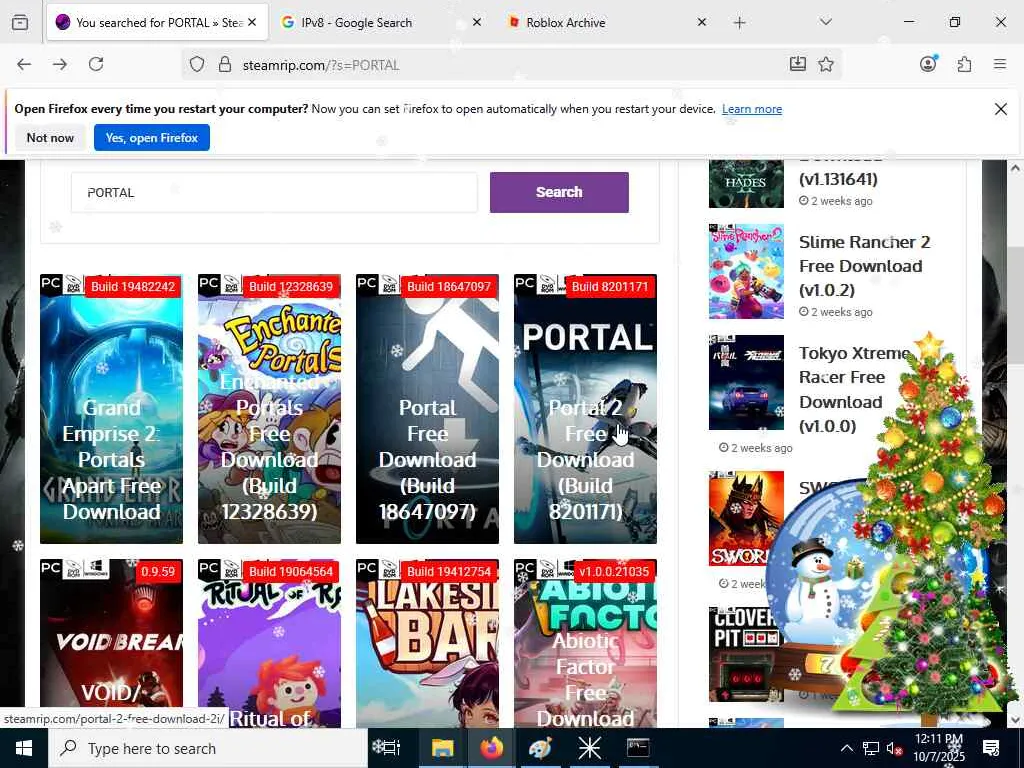Open a new browser tab
This screenshot has height=768, width=1024.
click(739, 23)
